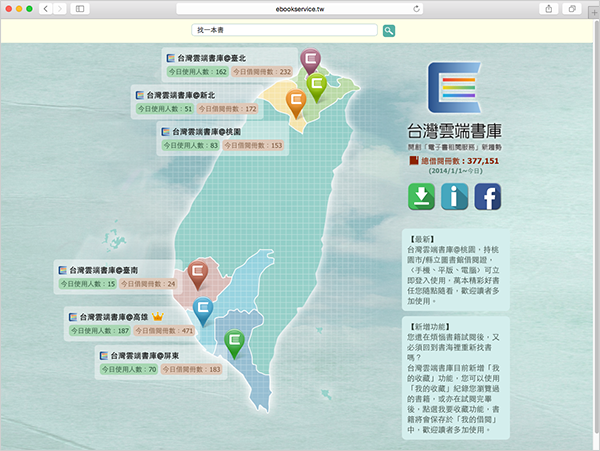Click Tainan's 今日借閱冊數：24 badge

pyautogui.click(x=148, y=284)
